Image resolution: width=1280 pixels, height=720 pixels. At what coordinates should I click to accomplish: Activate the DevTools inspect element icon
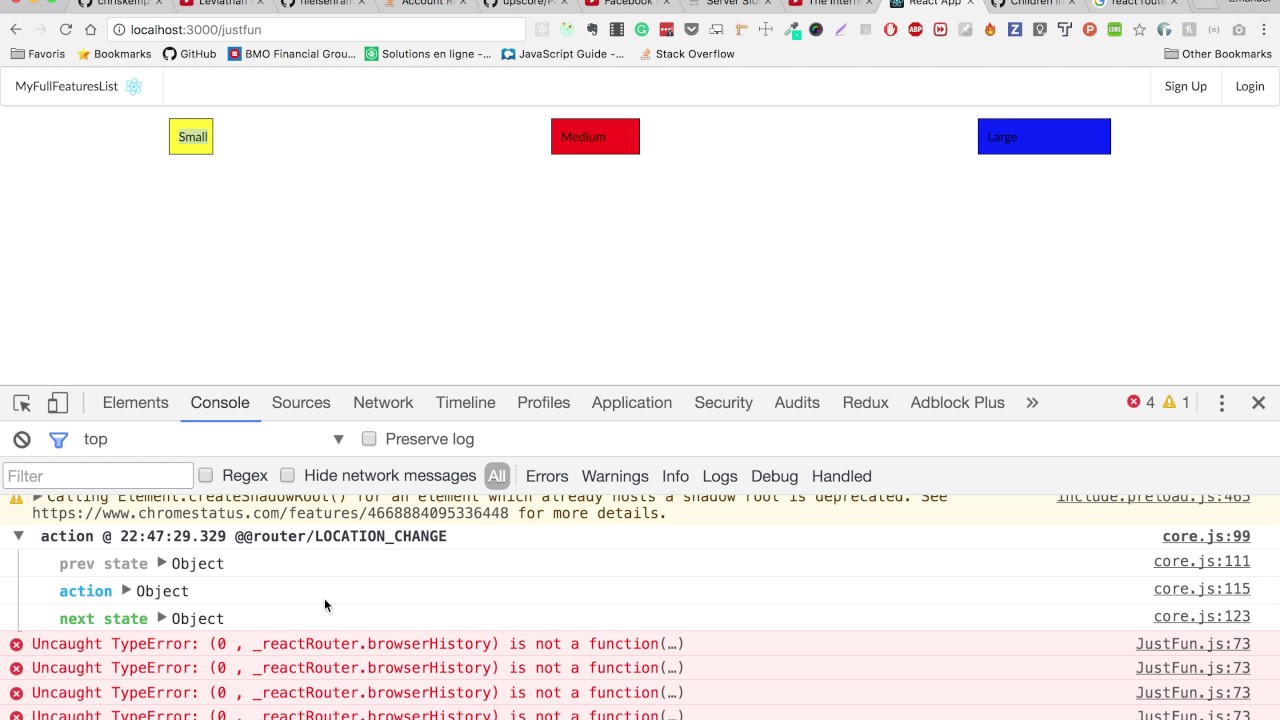coord(22,403)
